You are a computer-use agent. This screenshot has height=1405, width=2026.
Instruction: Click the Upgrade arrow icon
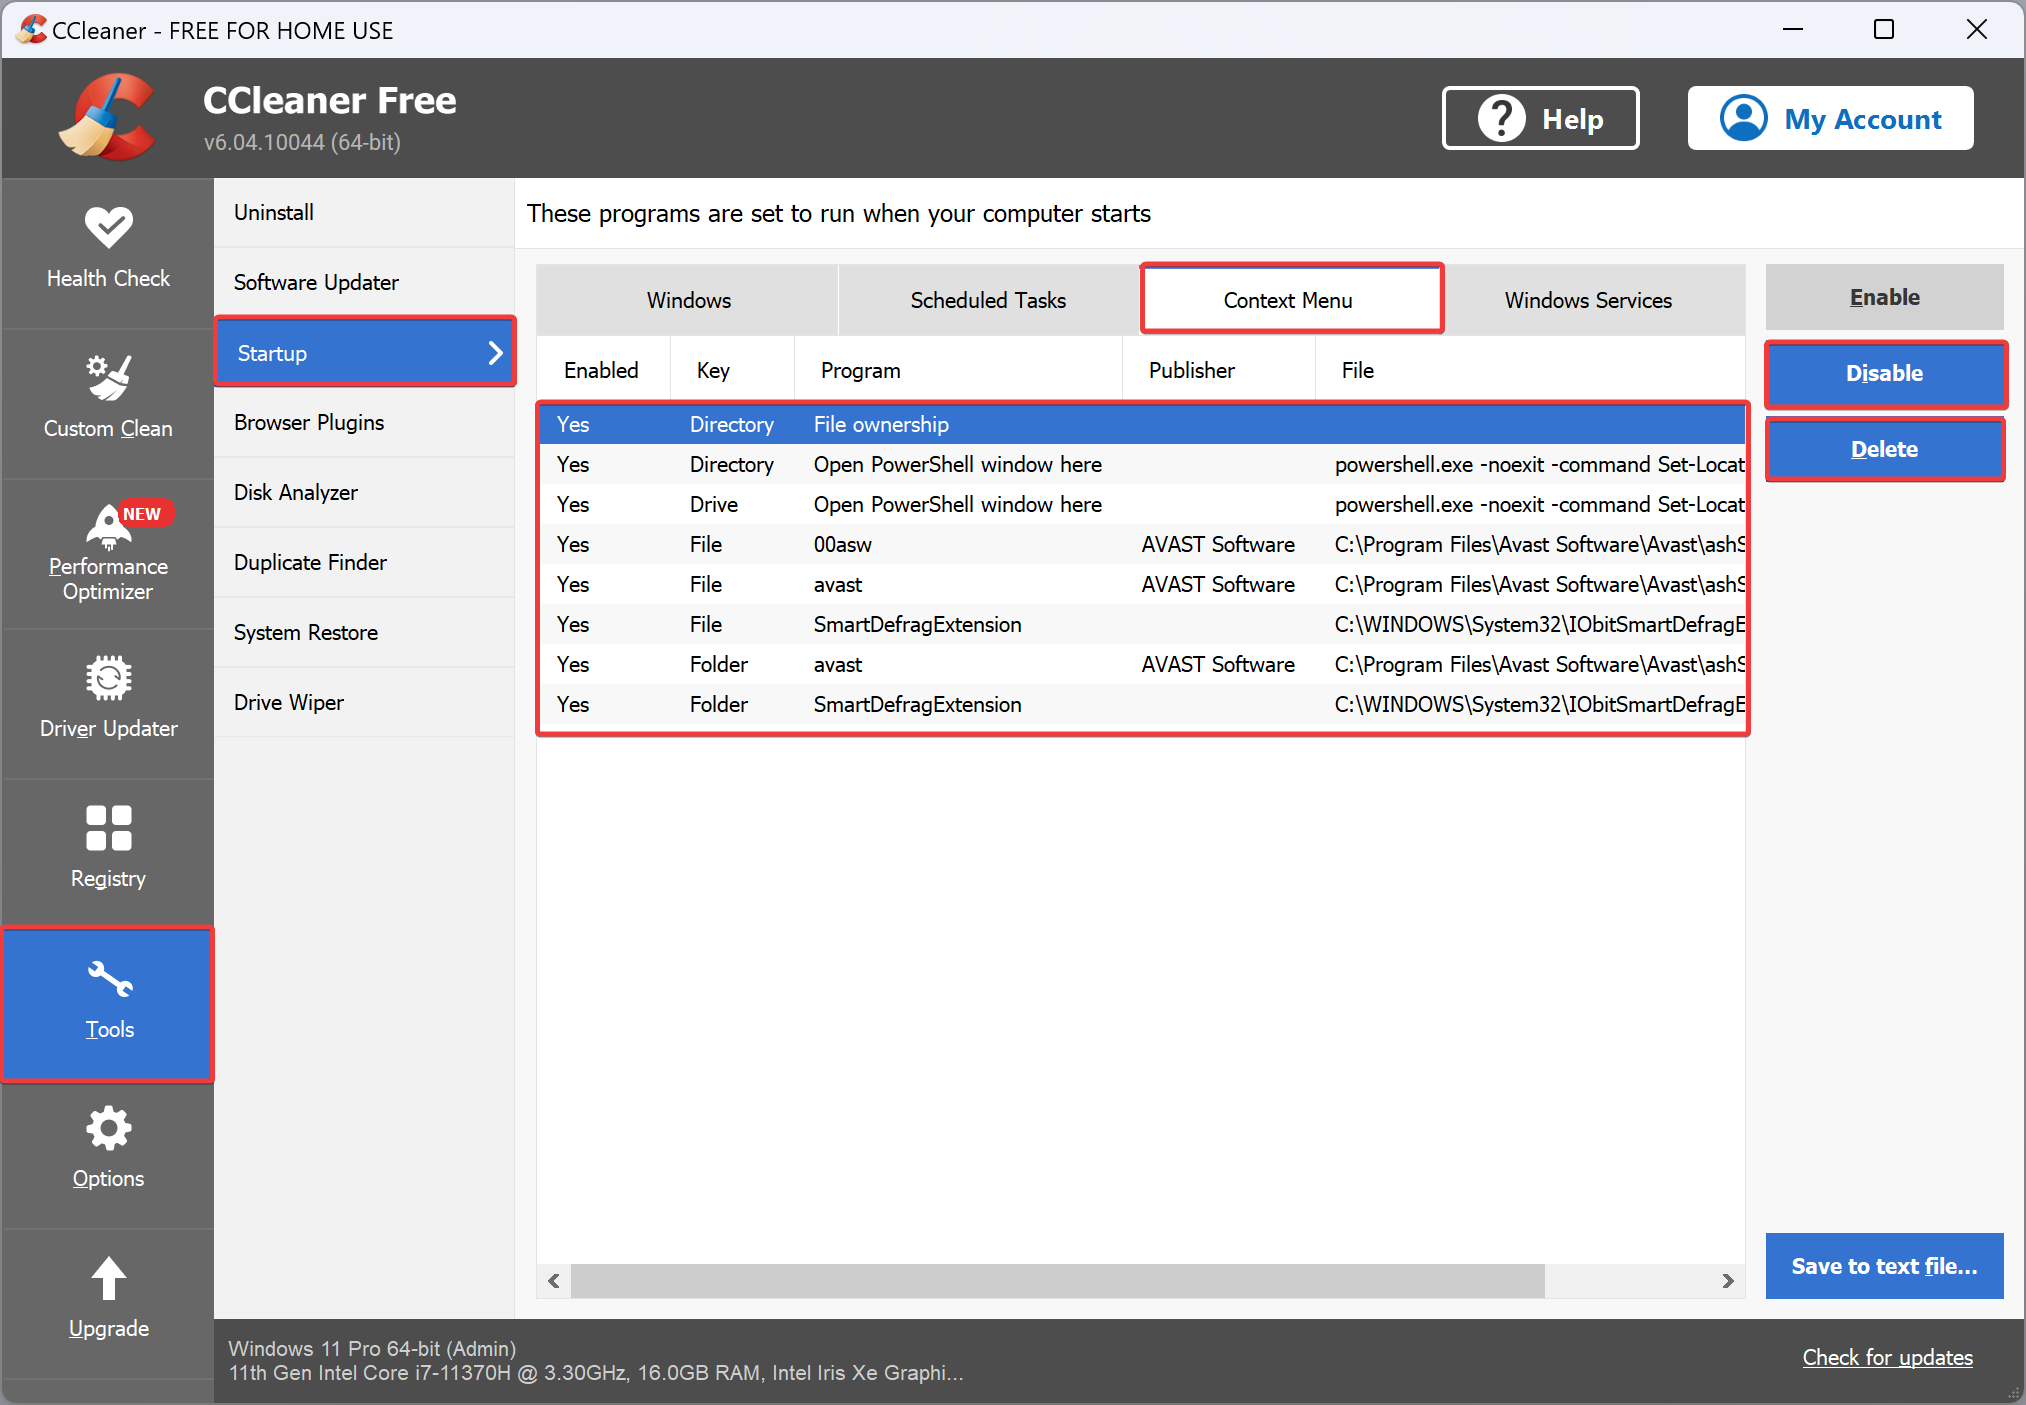[108, 1278]
